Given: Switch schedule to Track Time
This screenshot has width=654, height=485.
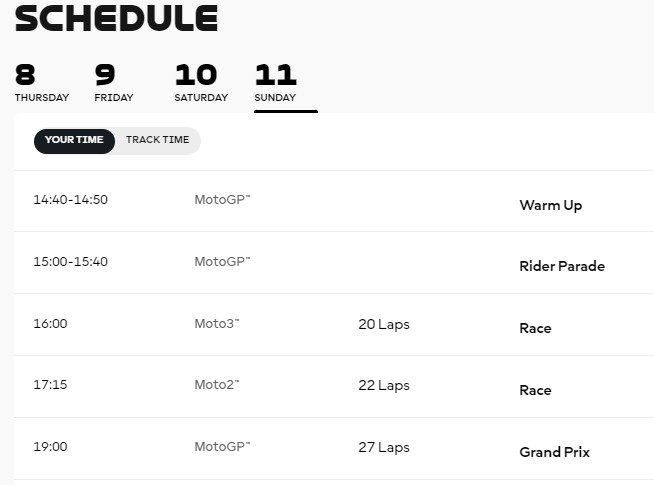Looking at the screenshot, I should (158, 140).
